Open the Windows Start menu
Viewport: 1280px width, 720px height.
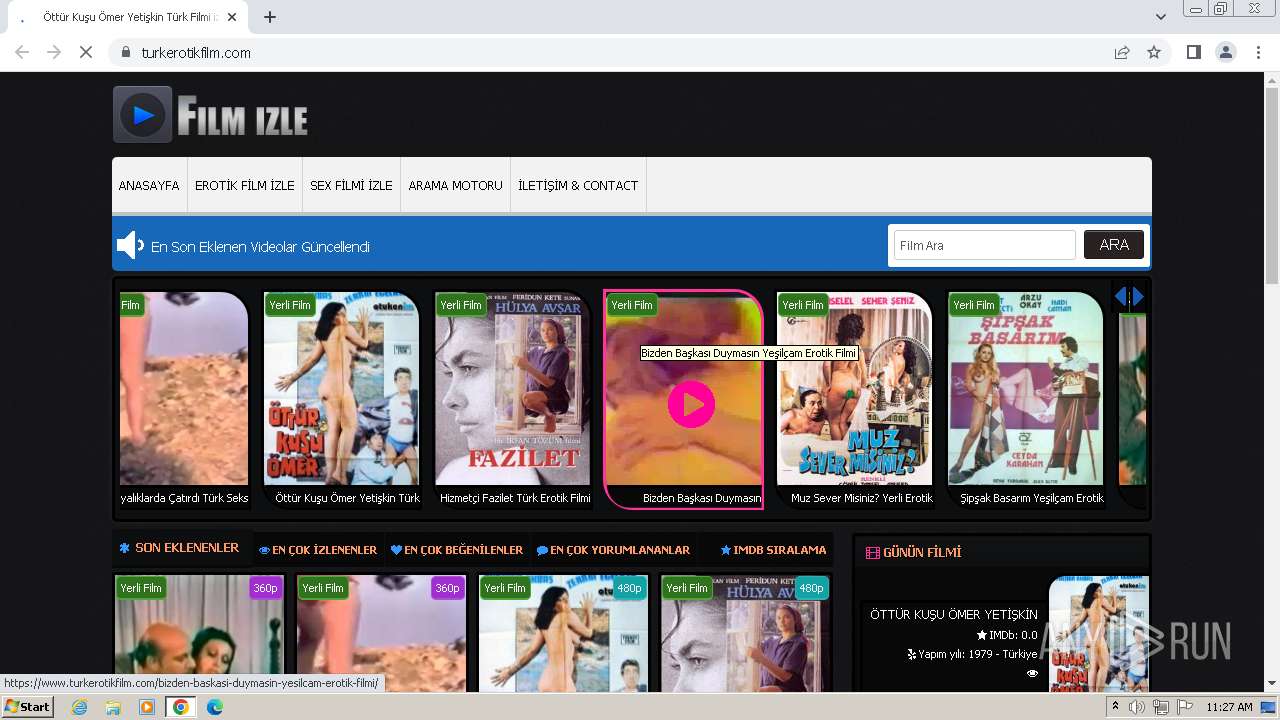[28, 707]
